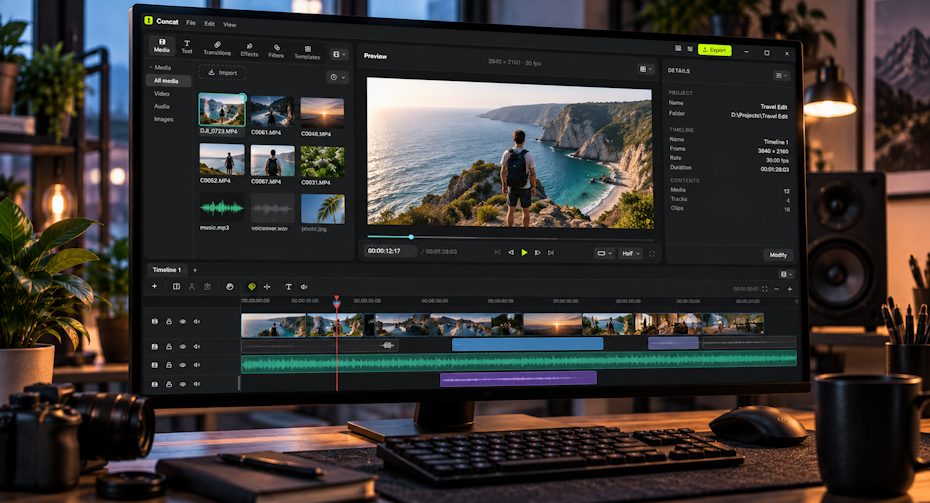Screen dimensions: 930x503
Task: Click the delete trash icon in timeline toolbar
Action: (x=208, y=286)
